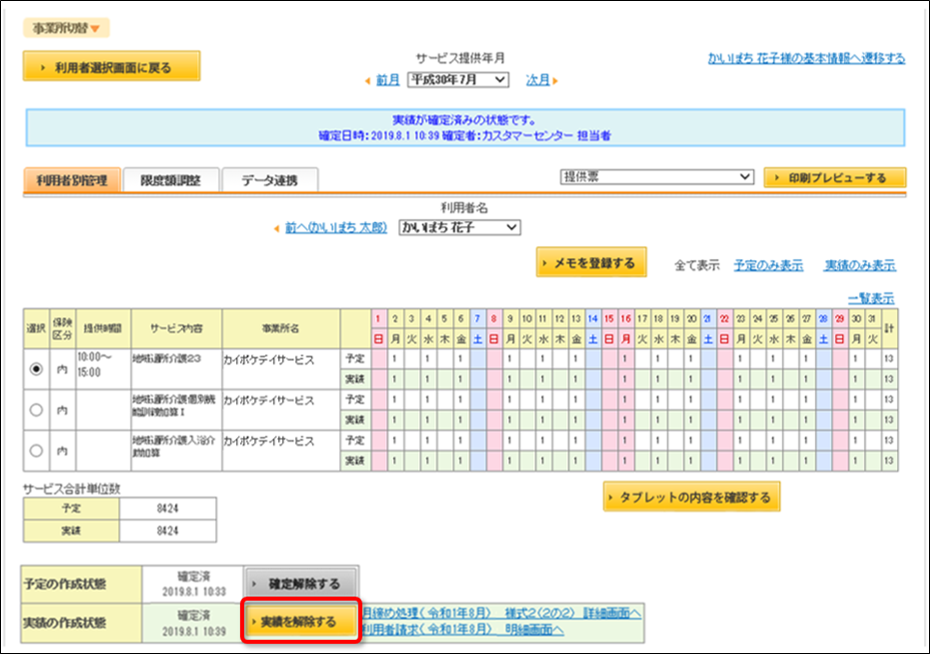The image size is (930, 654).
Task: Click 確定済 2019.8.1 10:39 status cell
Action: pyautogui.click(x=193, y=623)
